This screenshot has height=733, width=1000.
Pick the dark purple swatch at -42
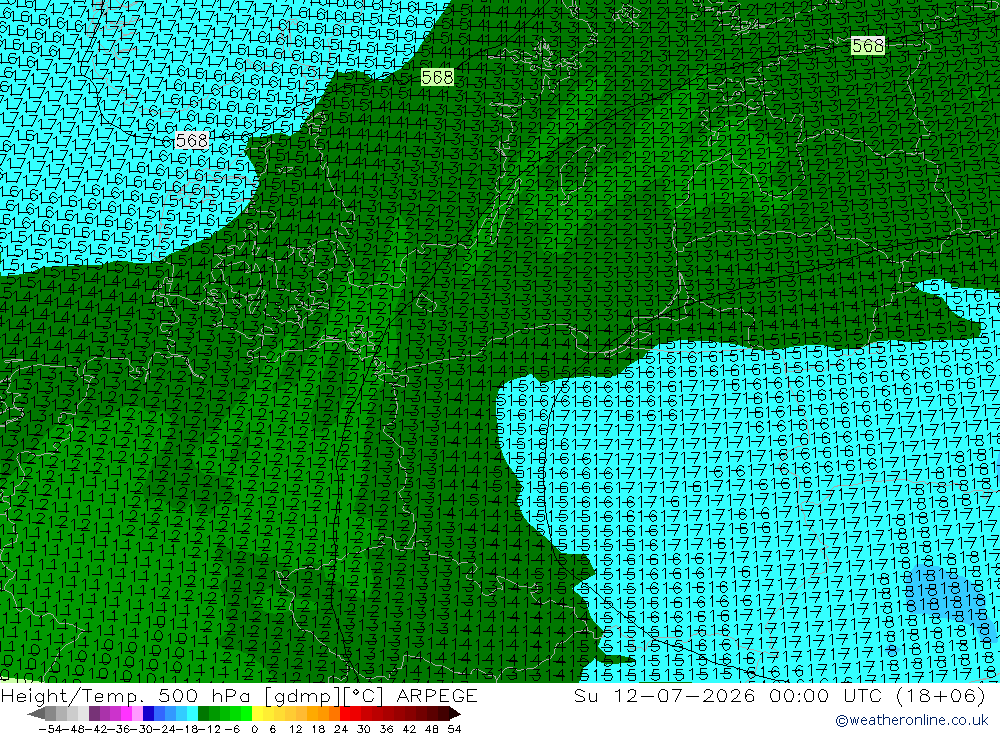94,713
